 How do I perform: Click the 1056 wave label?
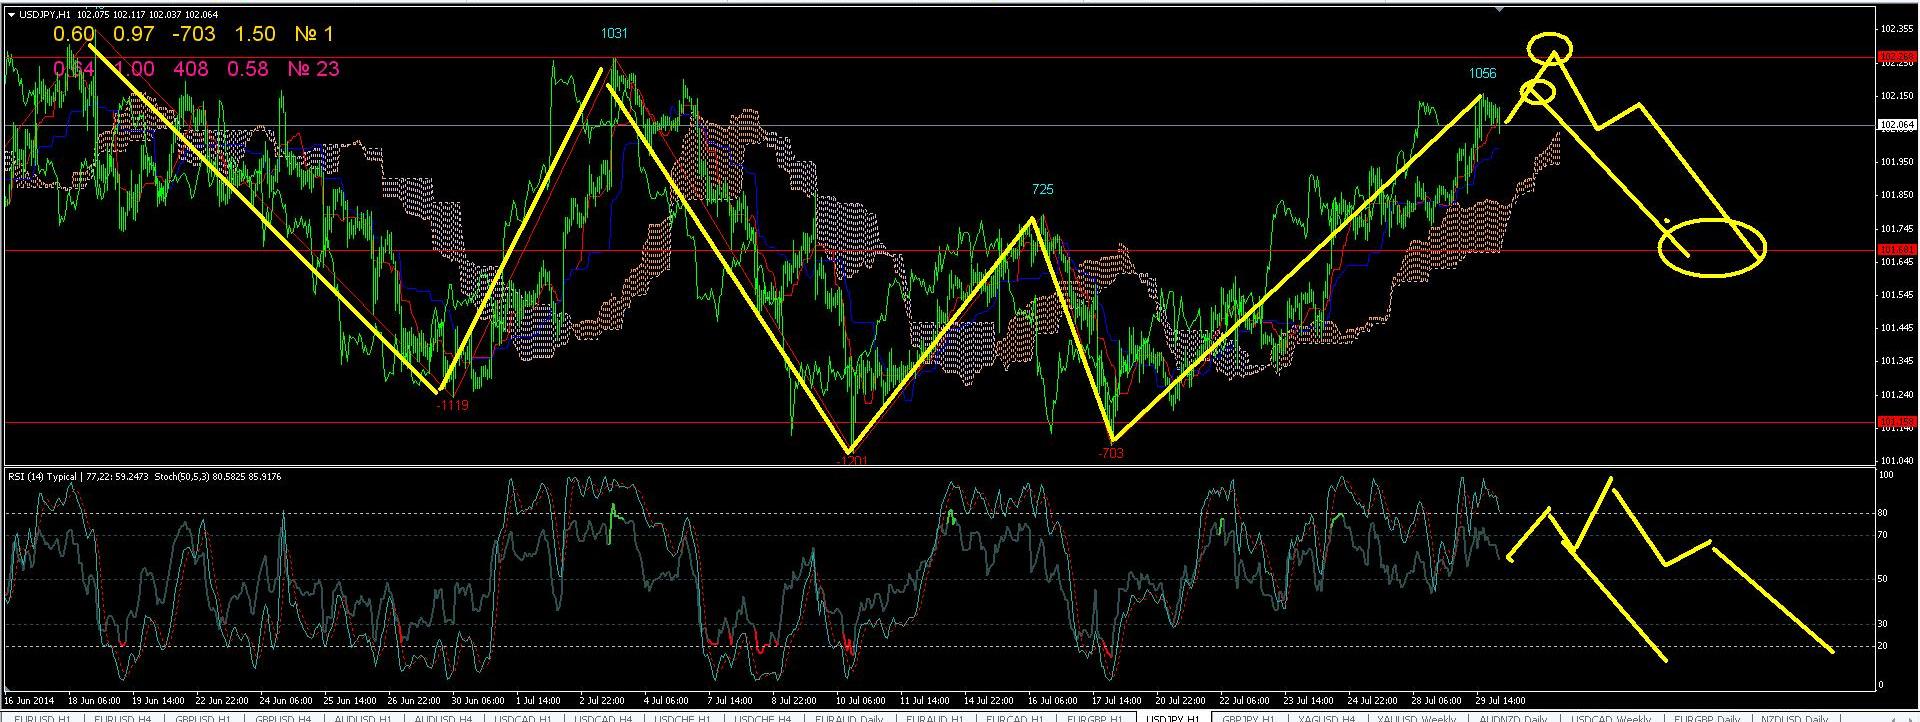click(x=1482, y=73)
